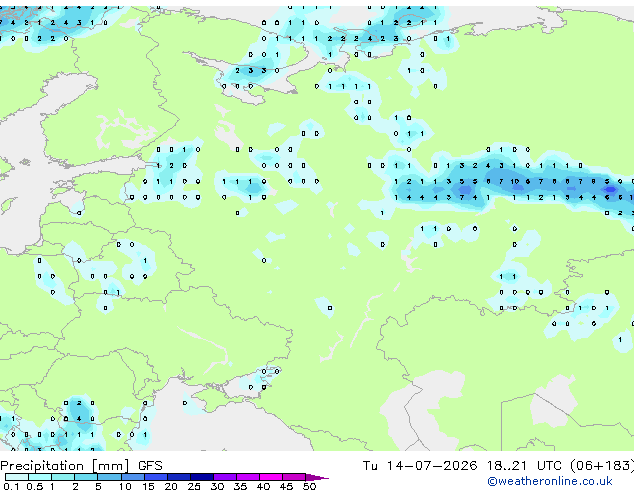
Task: Click the '0.5' legend scale label
Action: click(x=34, y=486)
